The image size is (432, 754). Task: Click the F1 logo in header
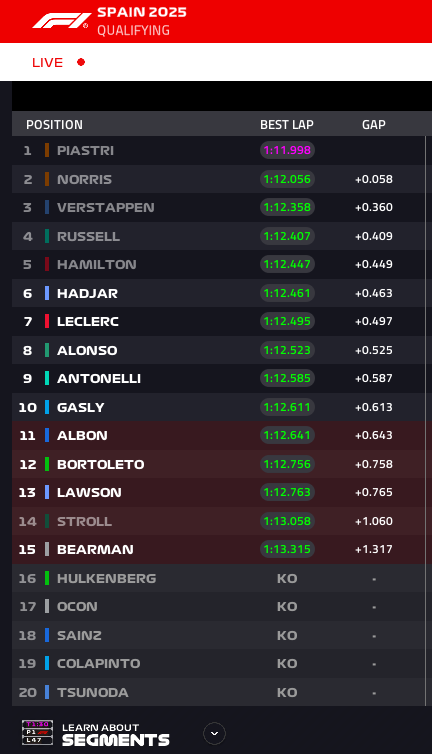(62, 21)
